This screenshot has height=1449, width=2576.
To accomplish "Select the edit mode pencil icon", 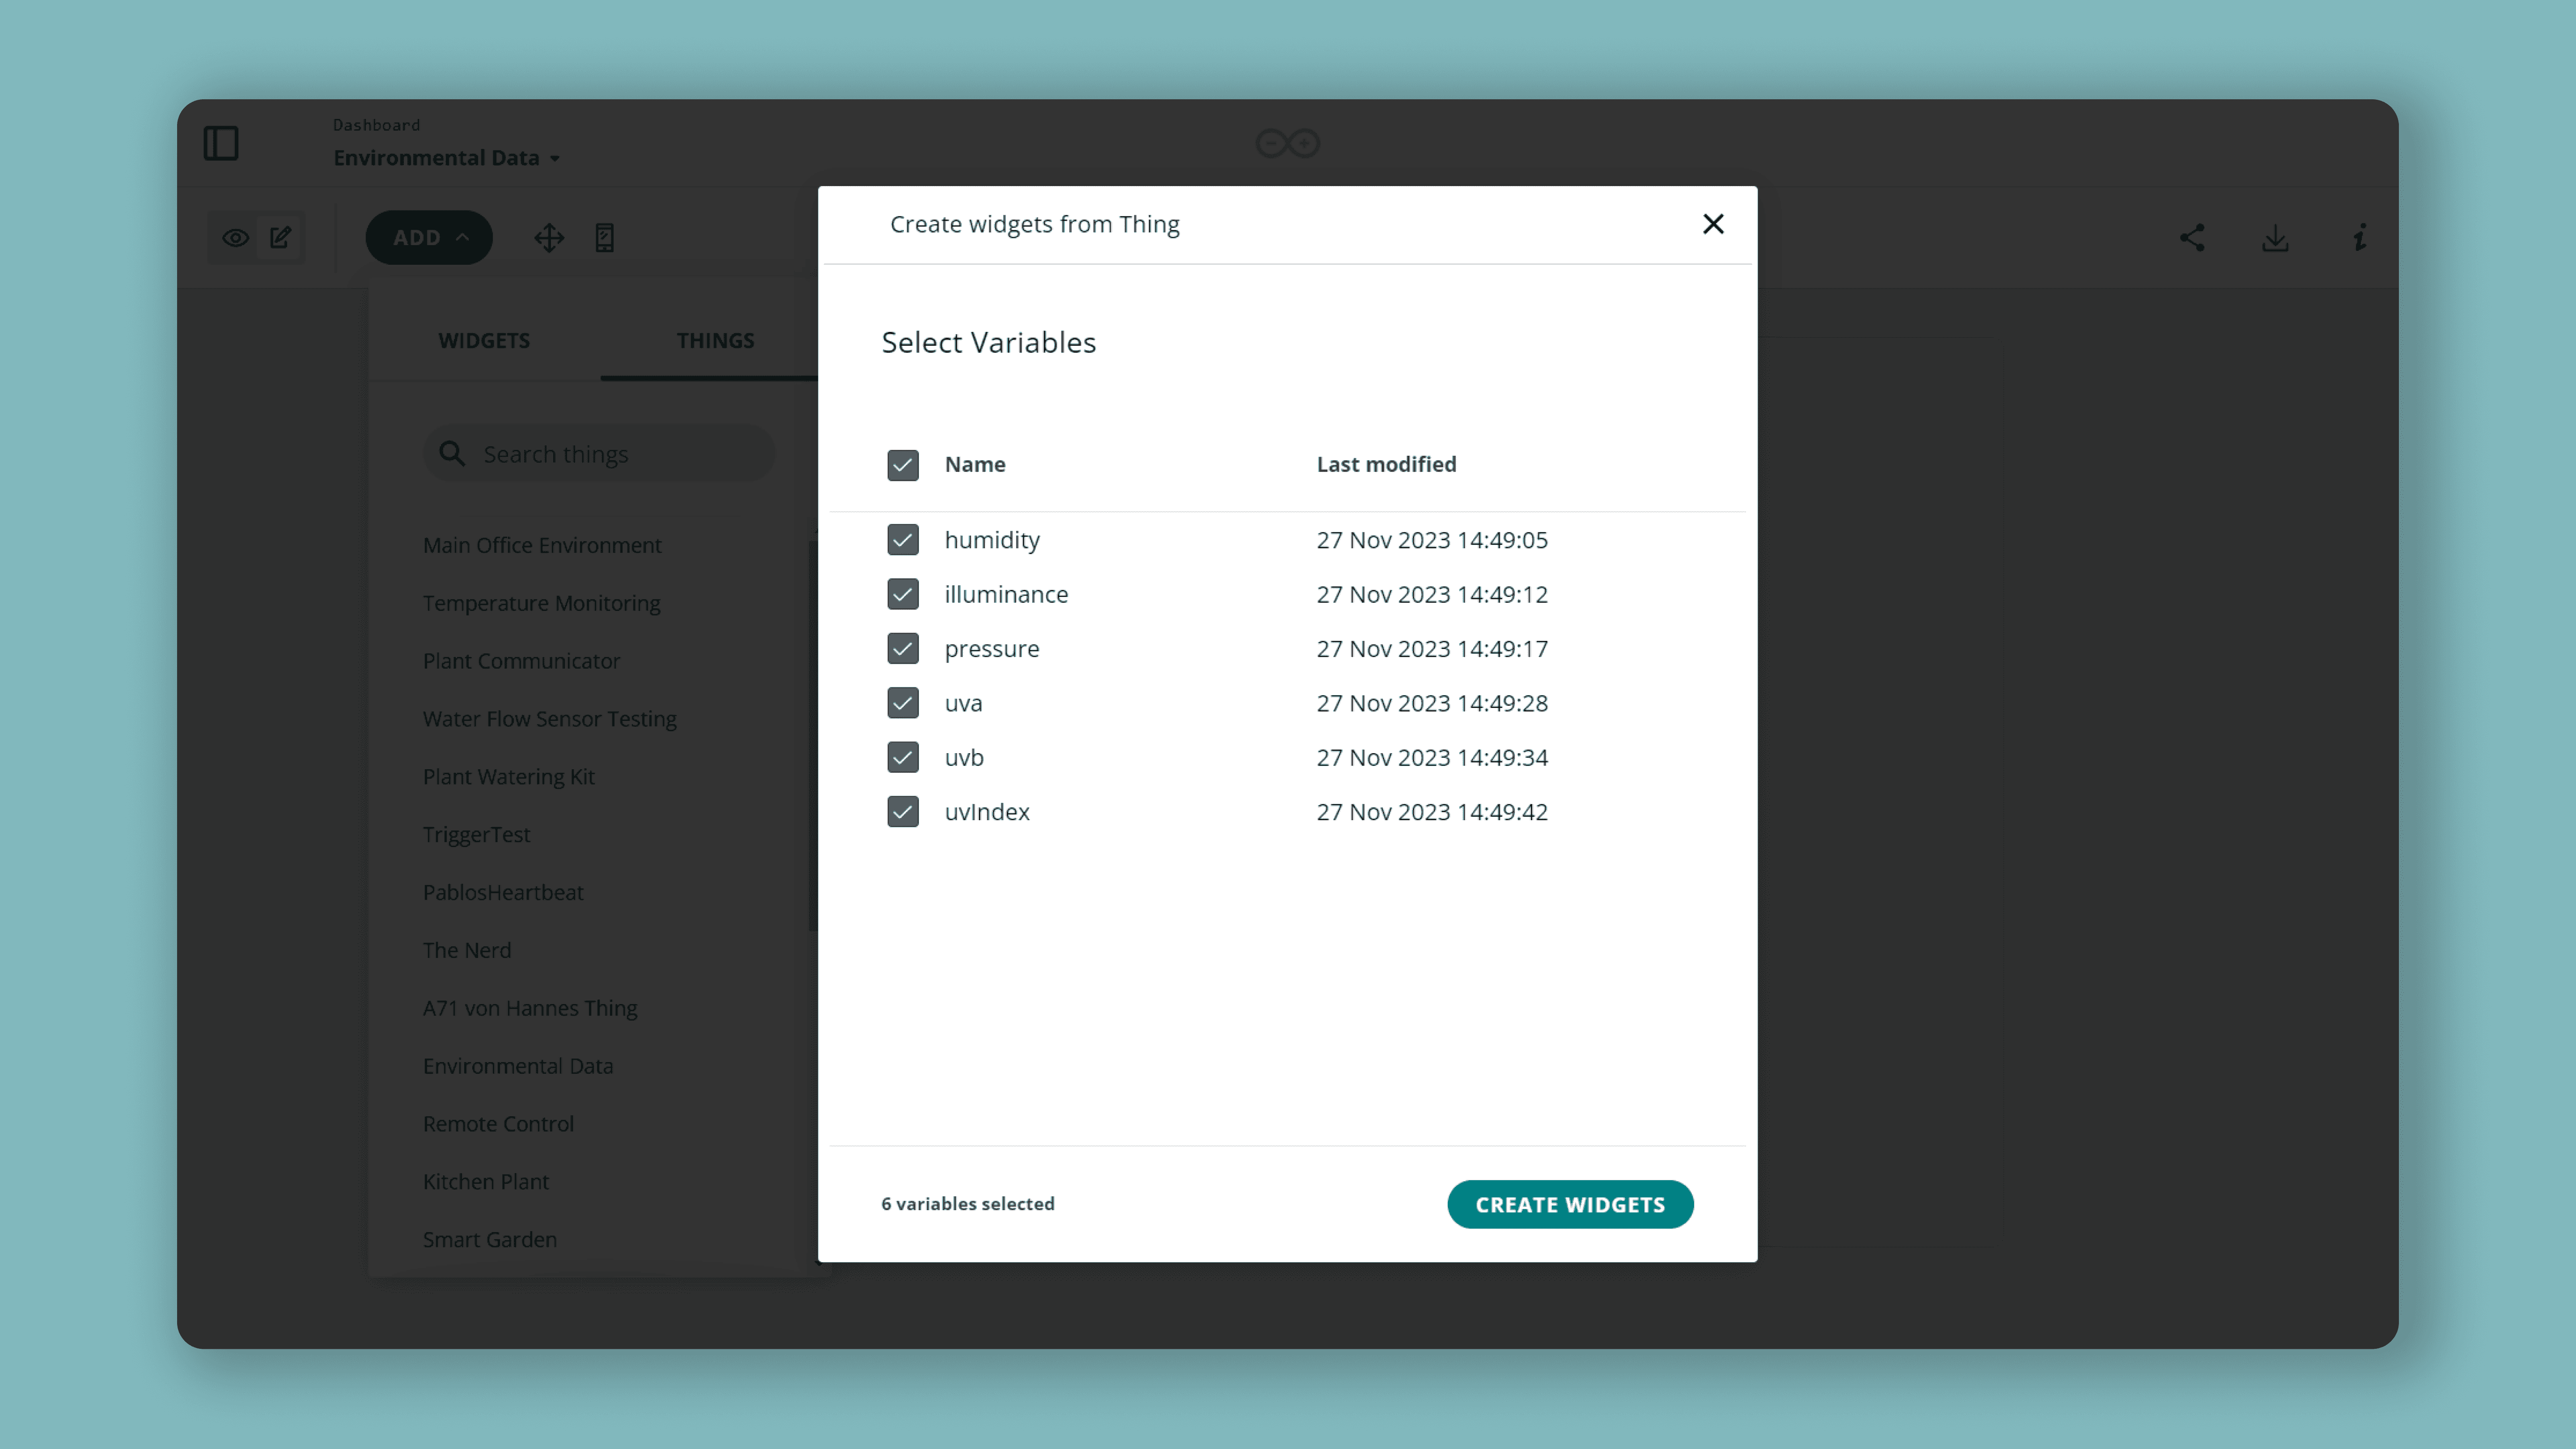I will [281, 238].
